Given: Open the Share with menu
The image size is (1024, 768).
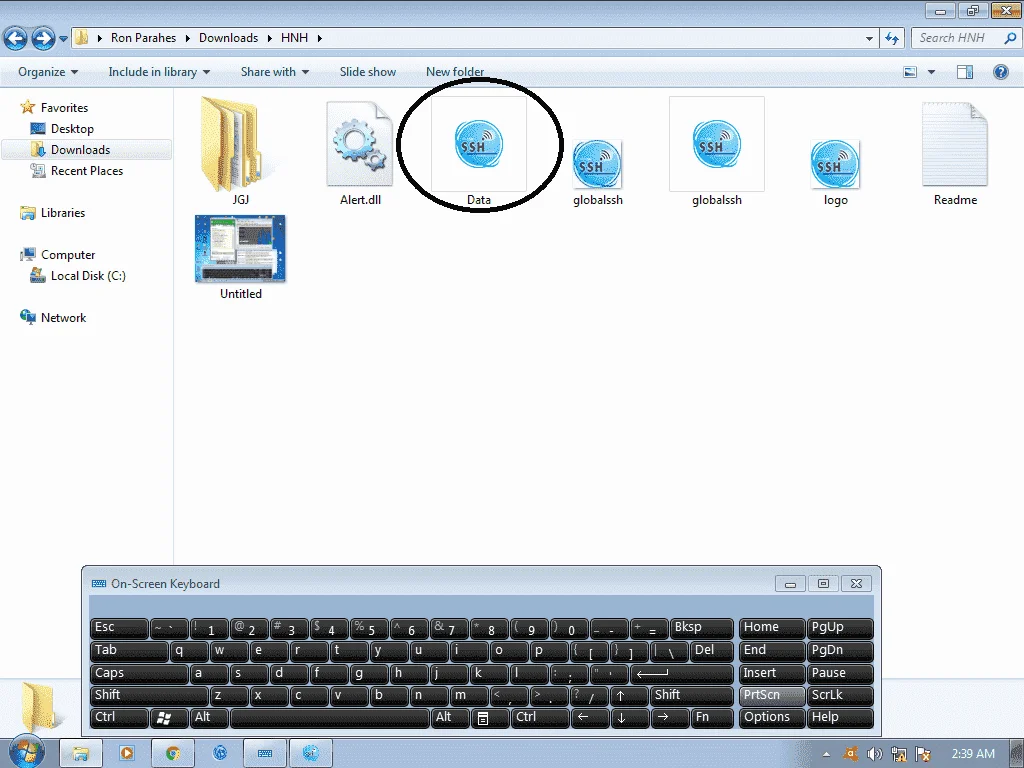Looking at the screenshot, I should click(x=274, y=72).
